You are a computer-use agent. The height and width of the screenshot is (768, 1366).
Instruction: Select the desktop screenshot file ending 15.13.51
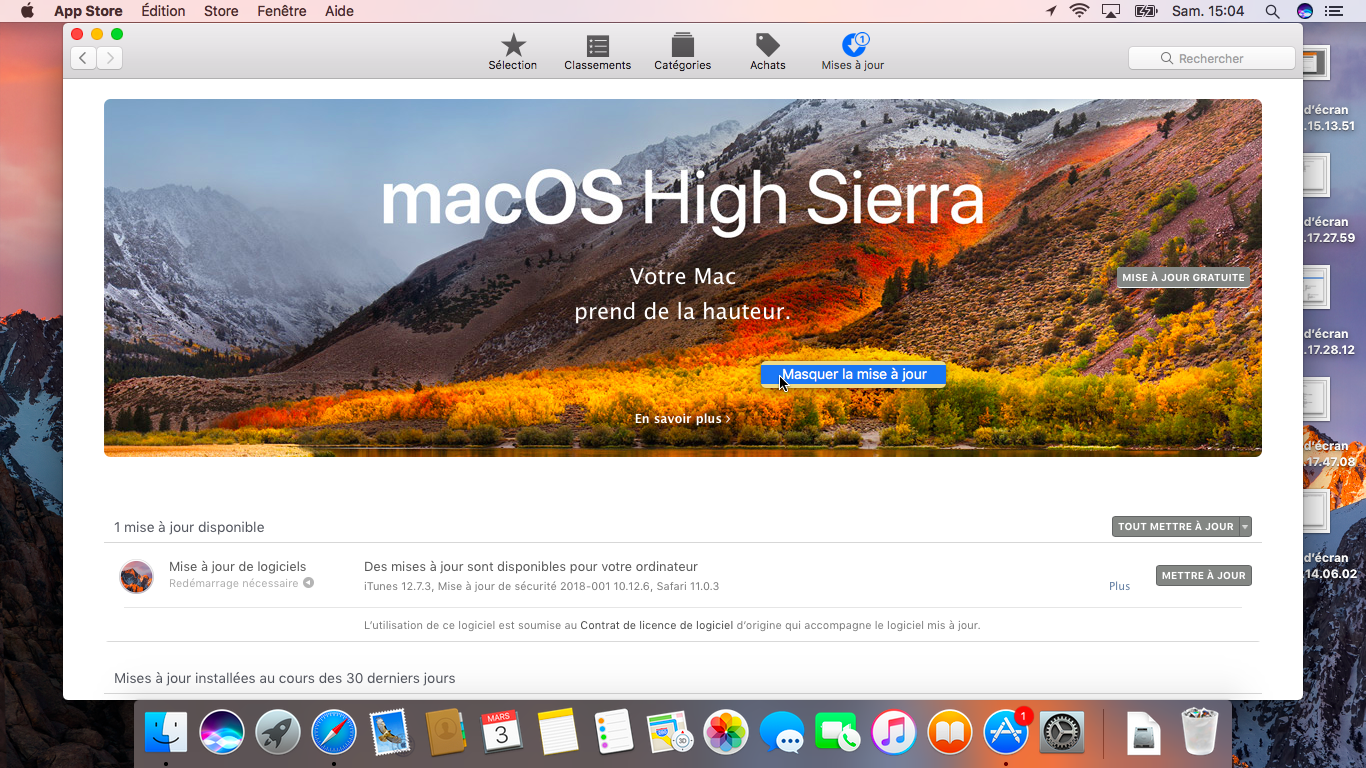click(x=1329, y=90)
